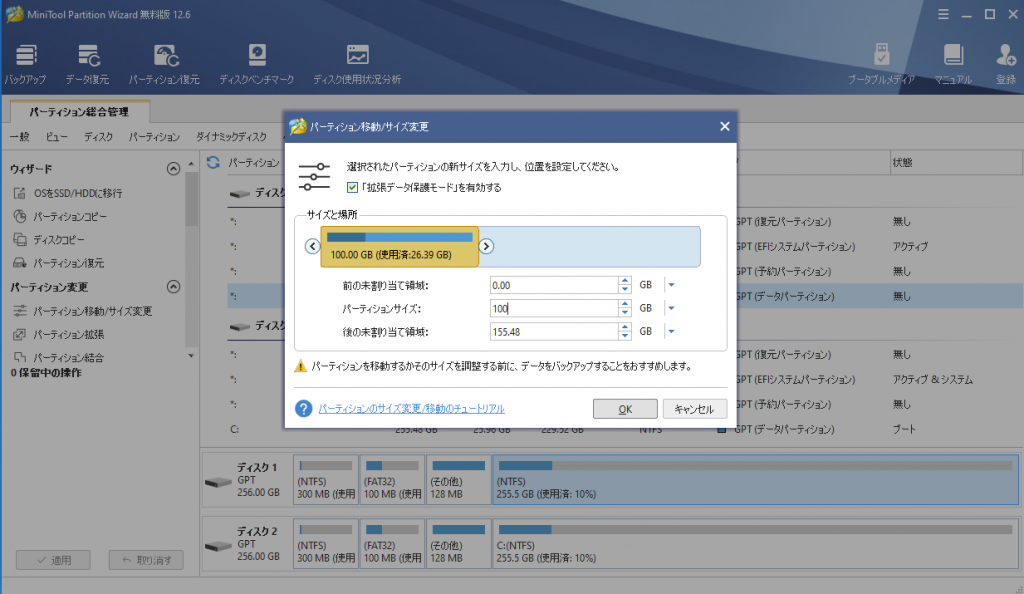
Task: Open the ビュー menu
Action: 56,136
